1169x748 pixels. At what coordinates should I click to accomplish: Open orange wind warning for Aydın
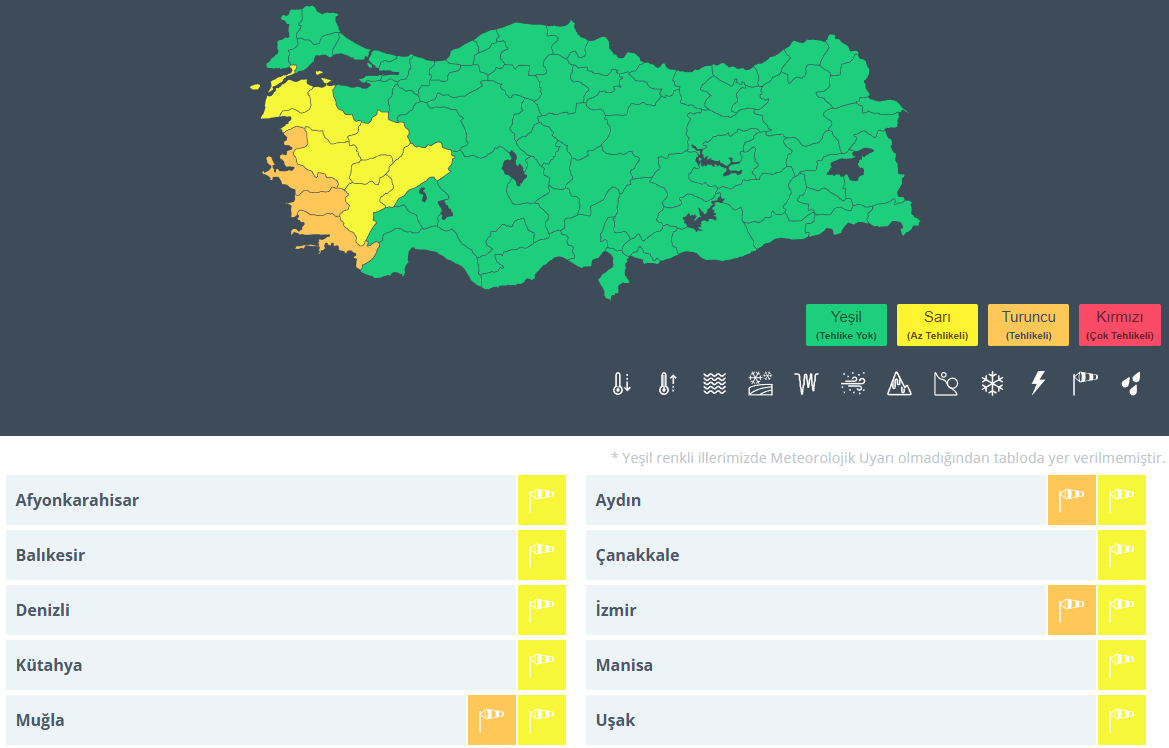pos(1071,500)
